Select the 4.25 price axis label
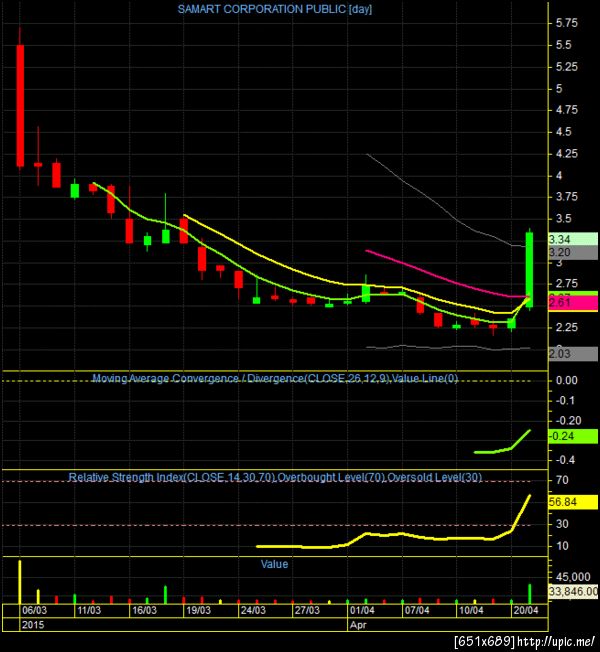The height and width of the screenshot is (652, 600). click(x=567, y=153)
